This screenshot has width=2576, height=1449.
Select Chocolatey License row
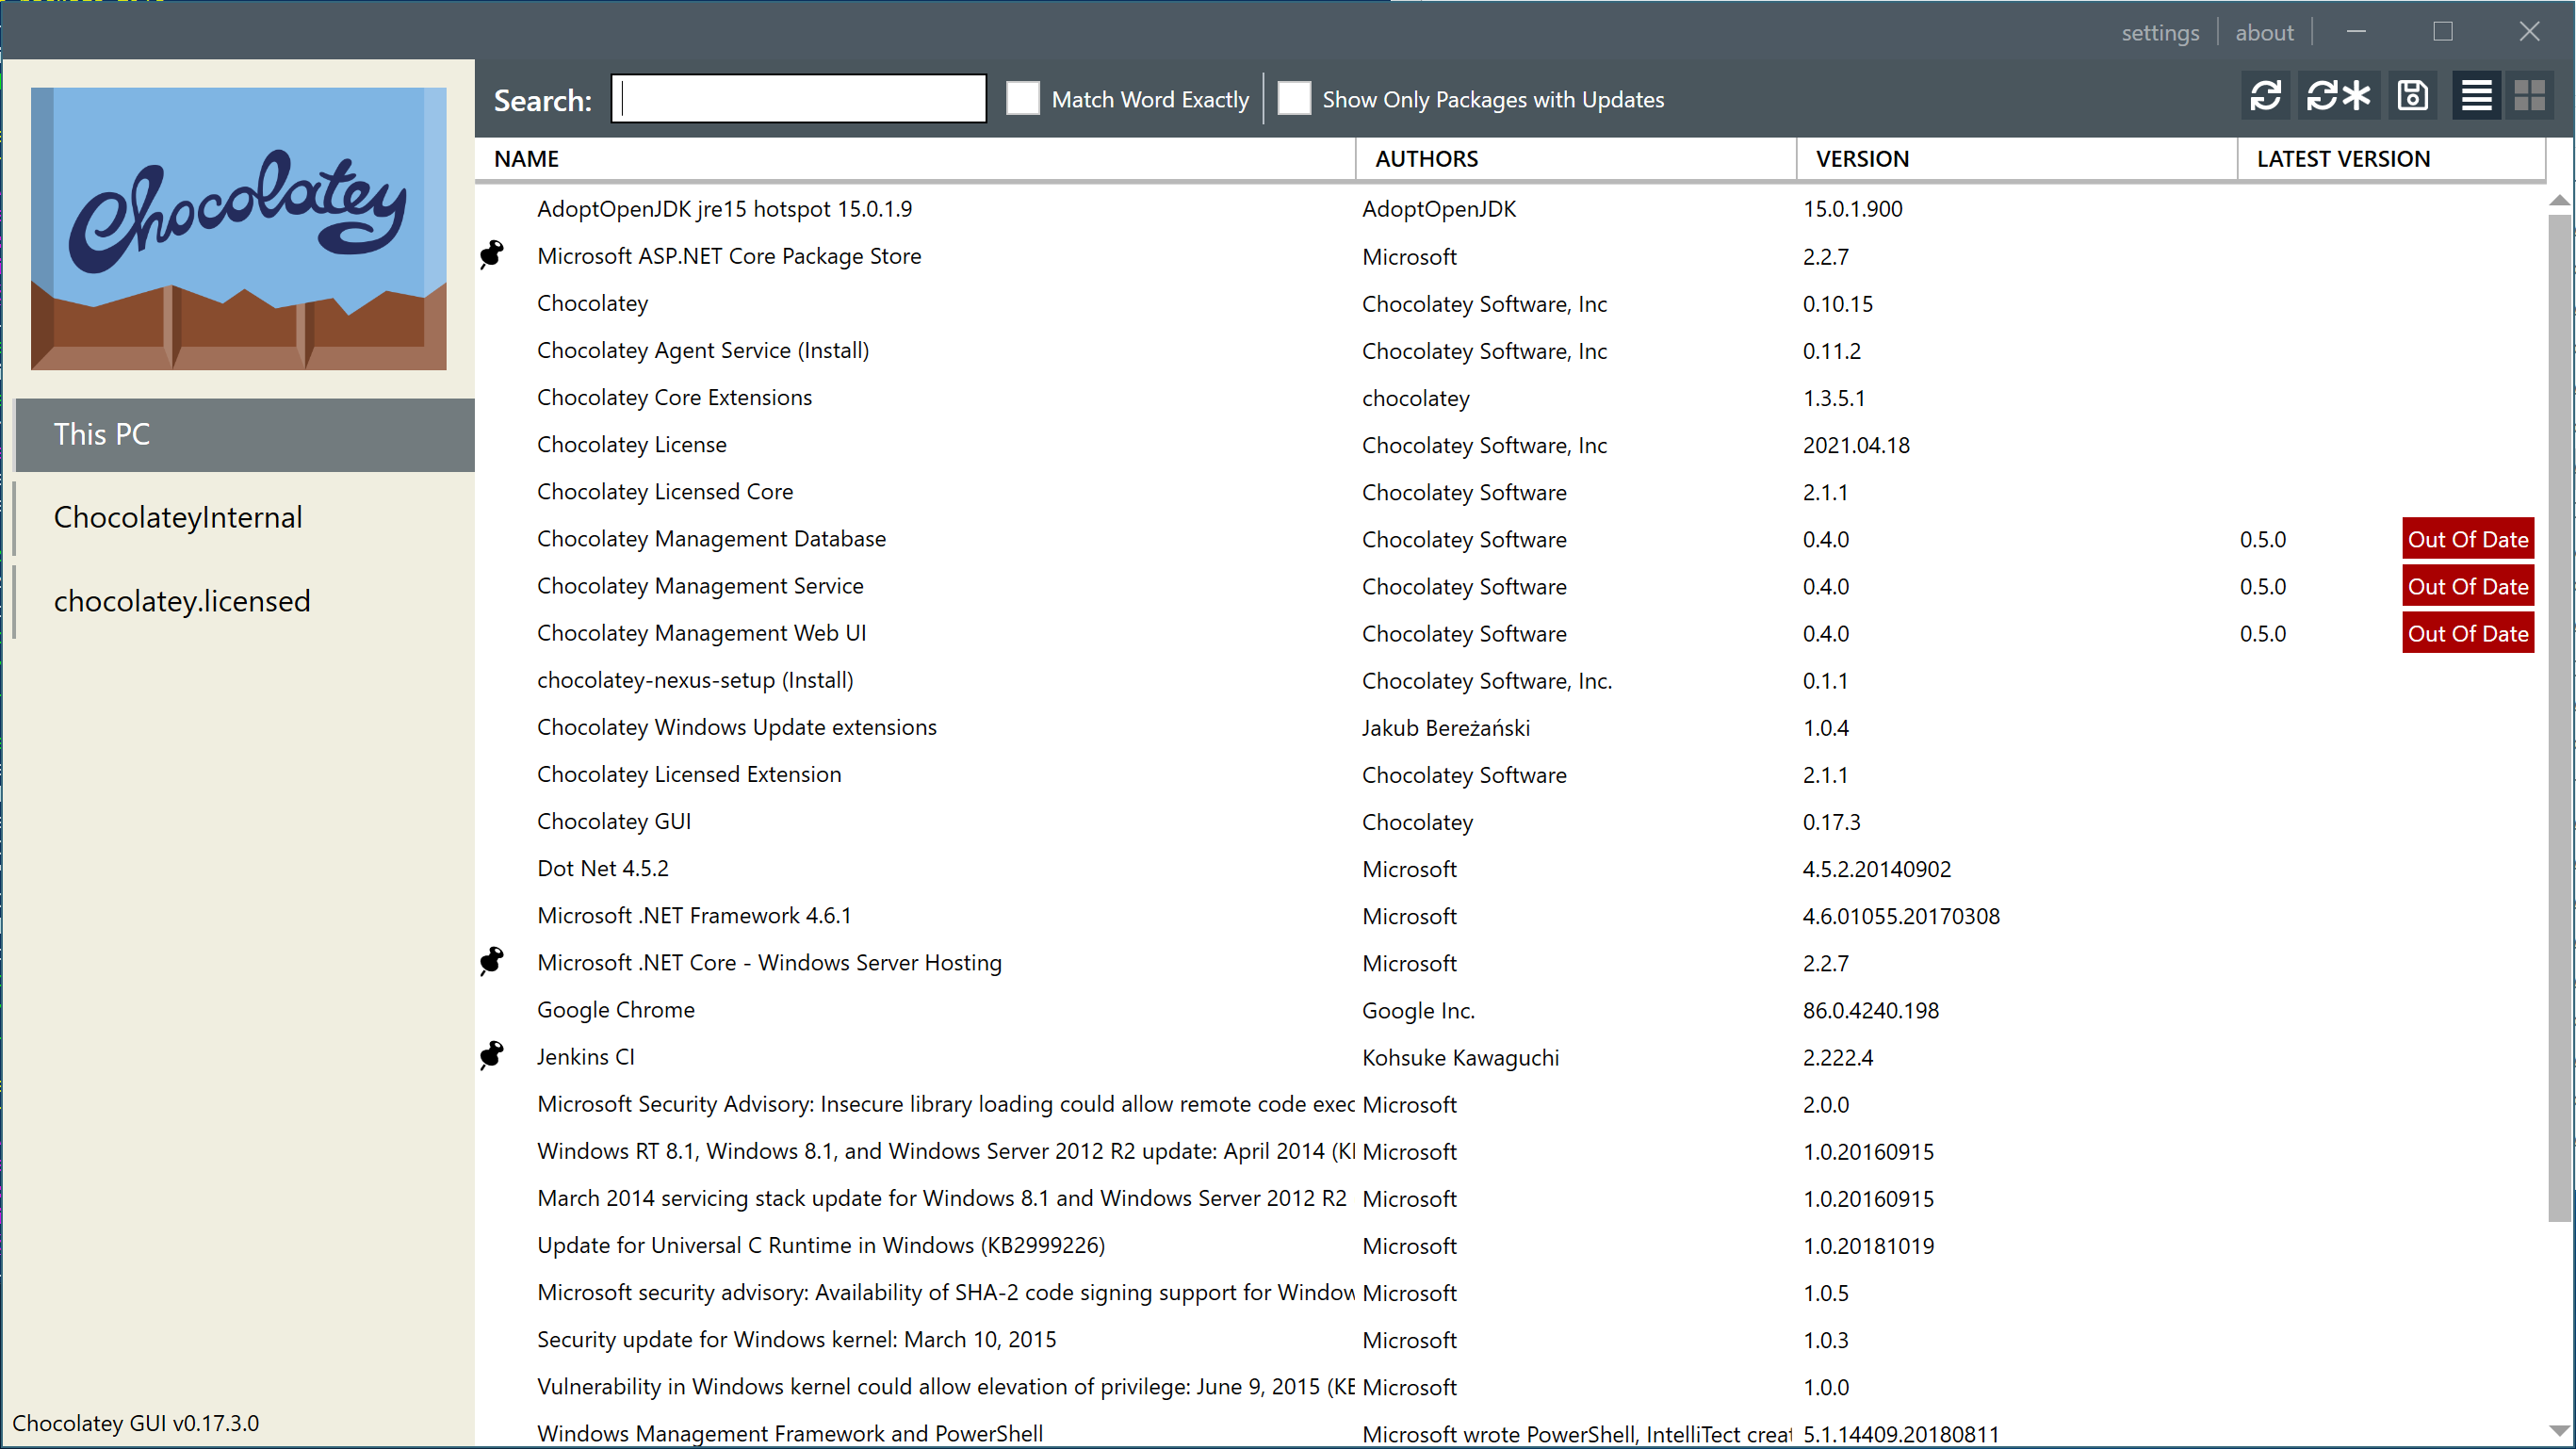pyautogui.click(x=1510, y=444)
